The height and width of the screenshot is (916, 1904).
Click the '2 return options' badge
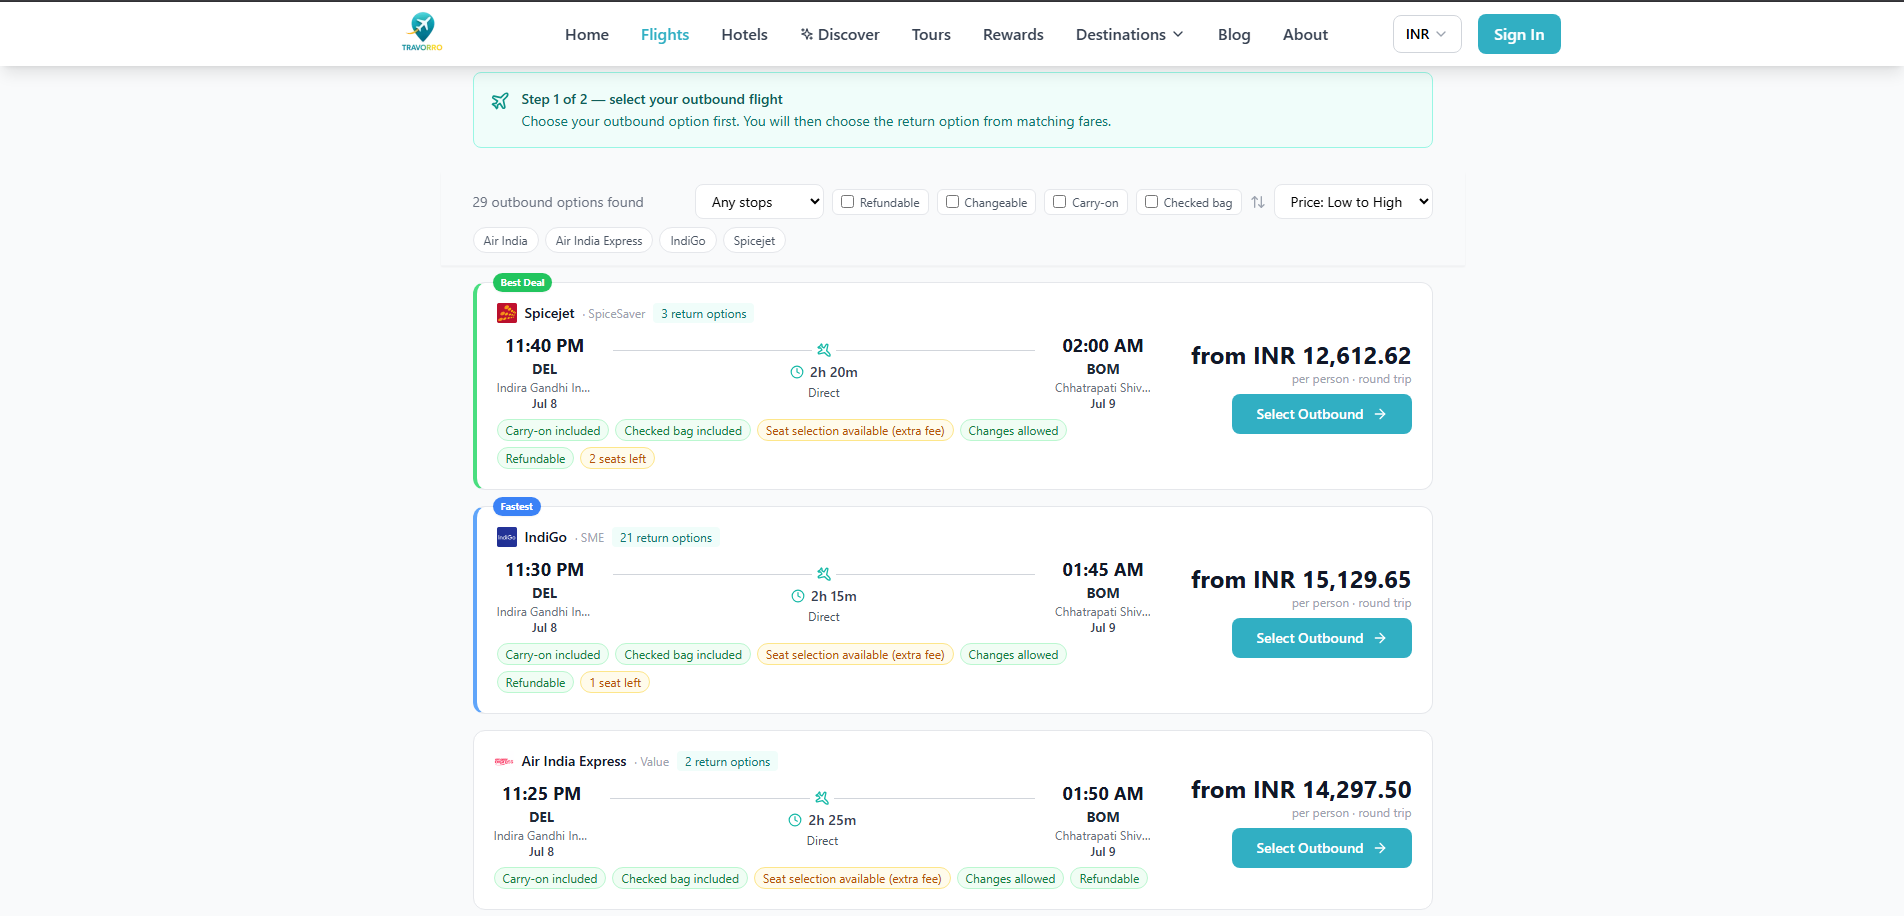pos(728,762)
